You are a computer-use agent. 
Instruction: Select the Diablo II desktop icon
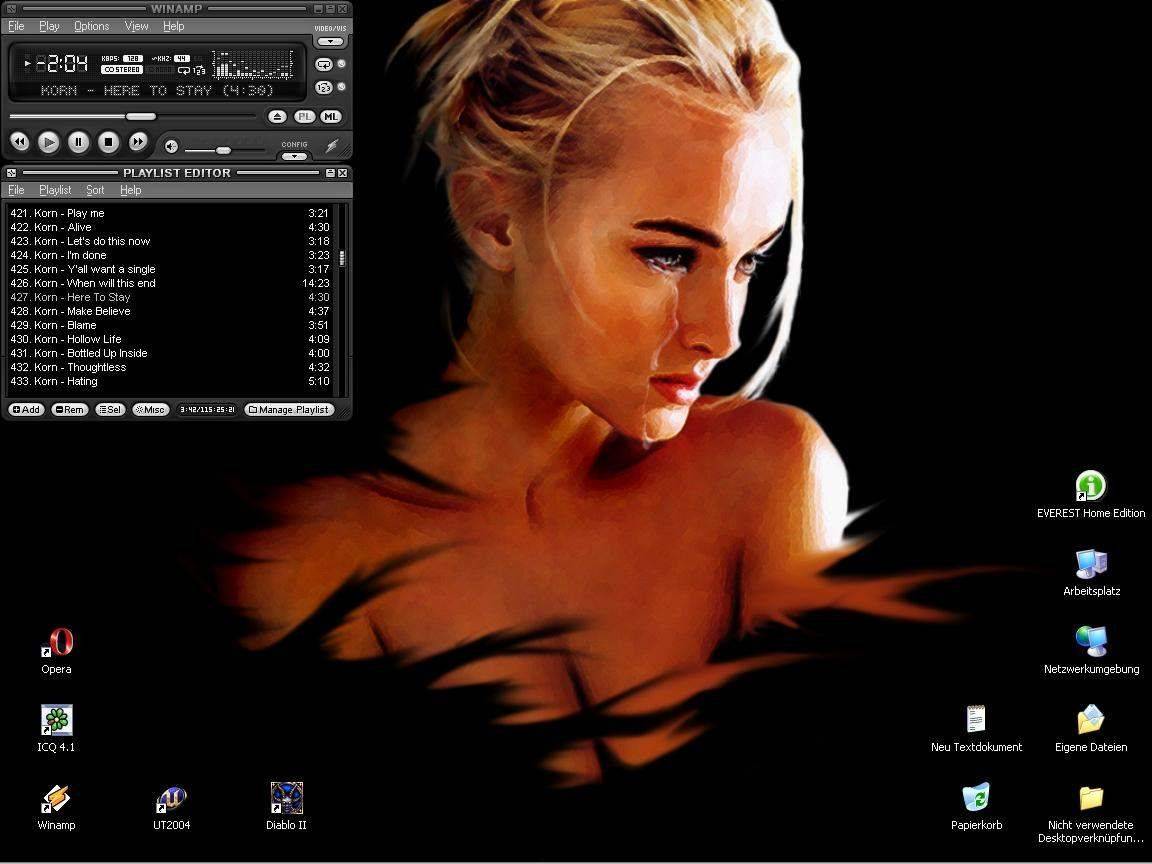(x=287, y=799)
